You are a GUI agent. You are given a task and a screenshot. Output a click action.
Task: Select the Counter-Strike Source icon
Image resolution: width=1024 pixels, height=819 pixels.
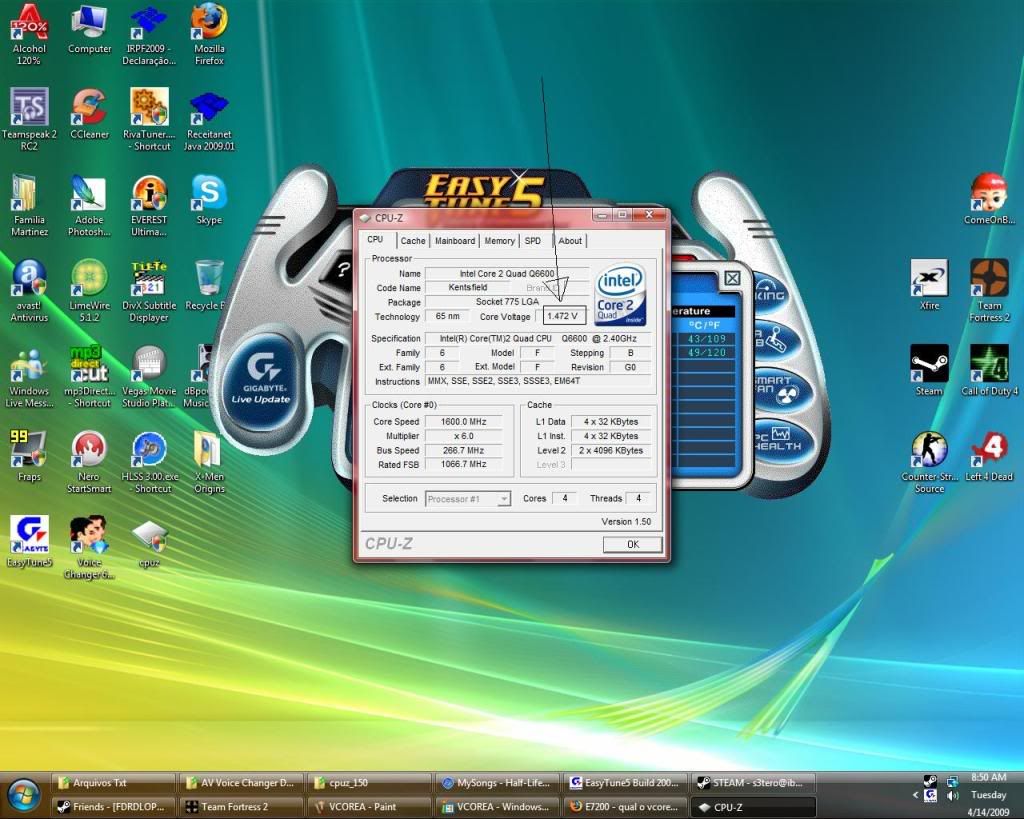[929, 462]
